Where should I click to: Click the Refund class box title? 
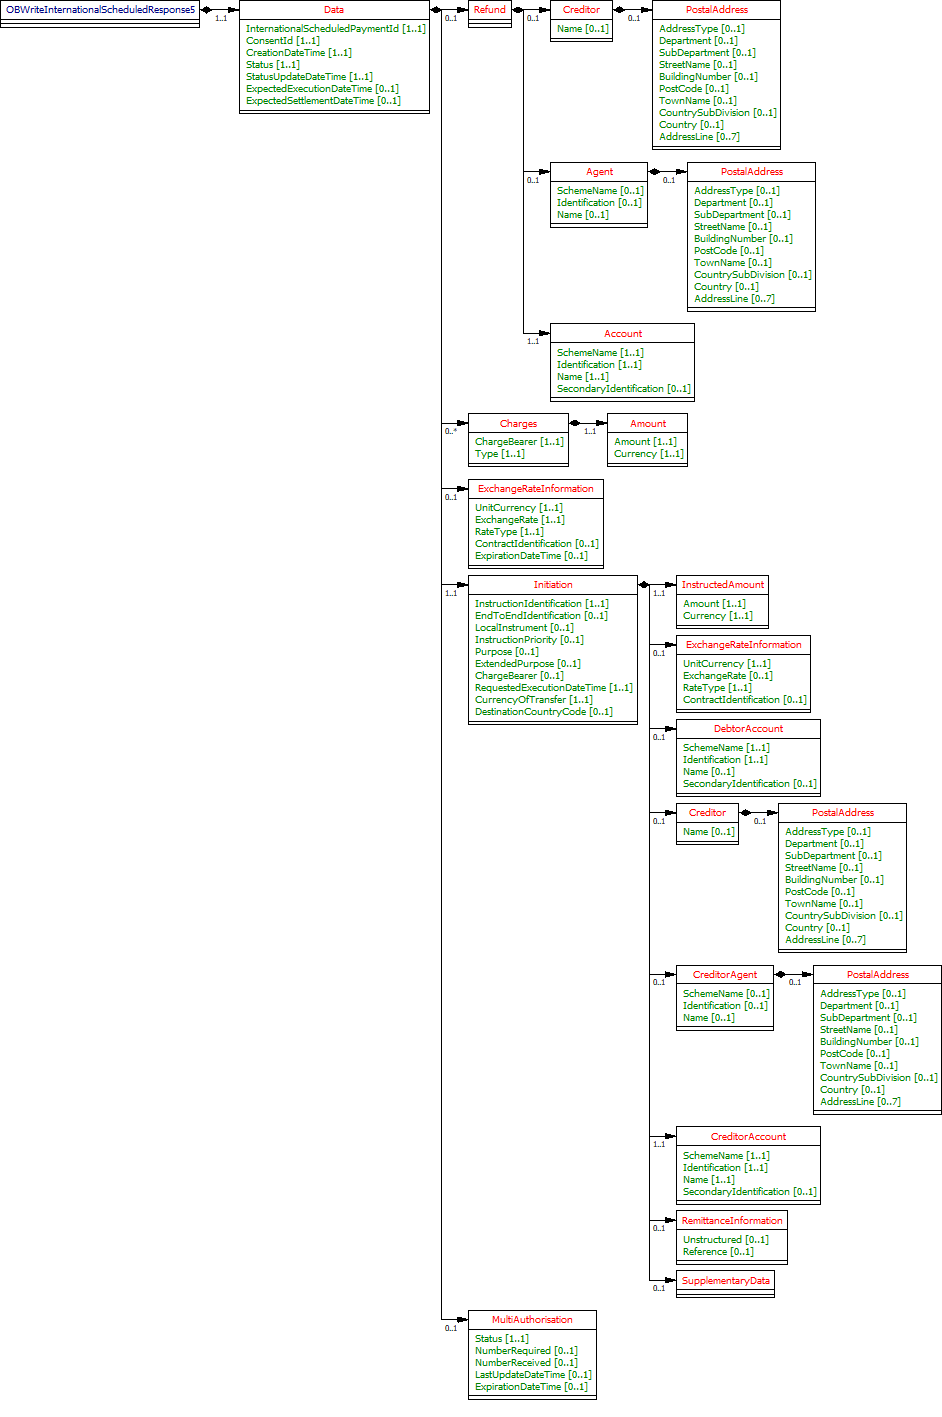pyautogui.click(x=490, y=10)
